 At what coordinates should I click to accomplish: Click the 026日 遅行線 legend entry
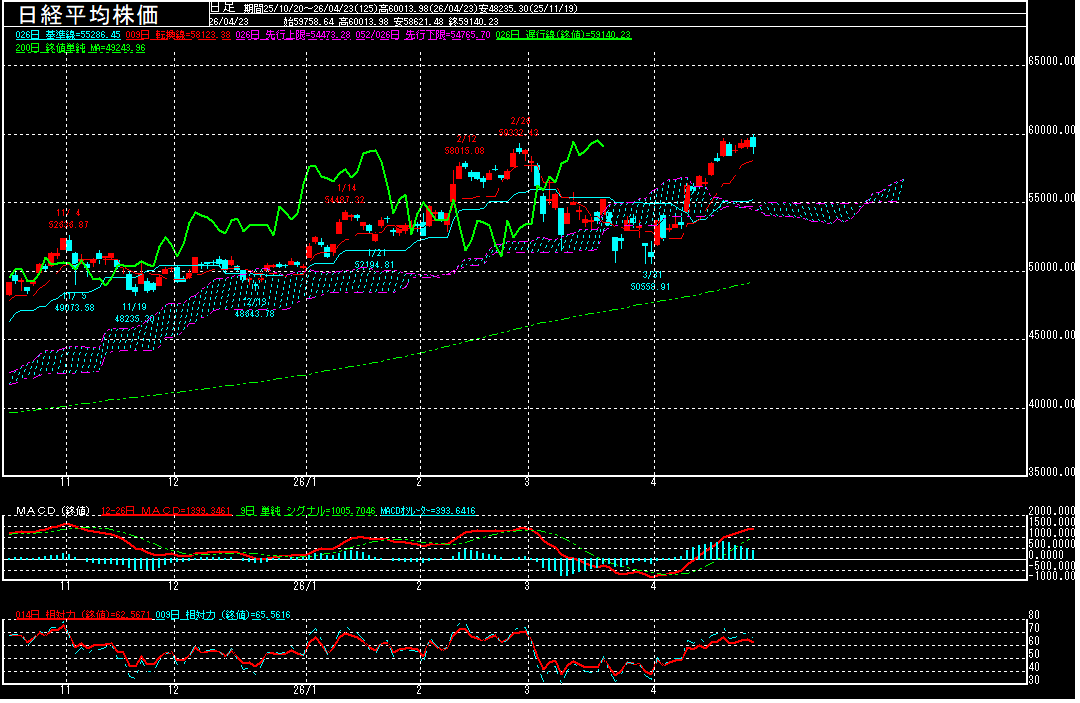[563, 34]
